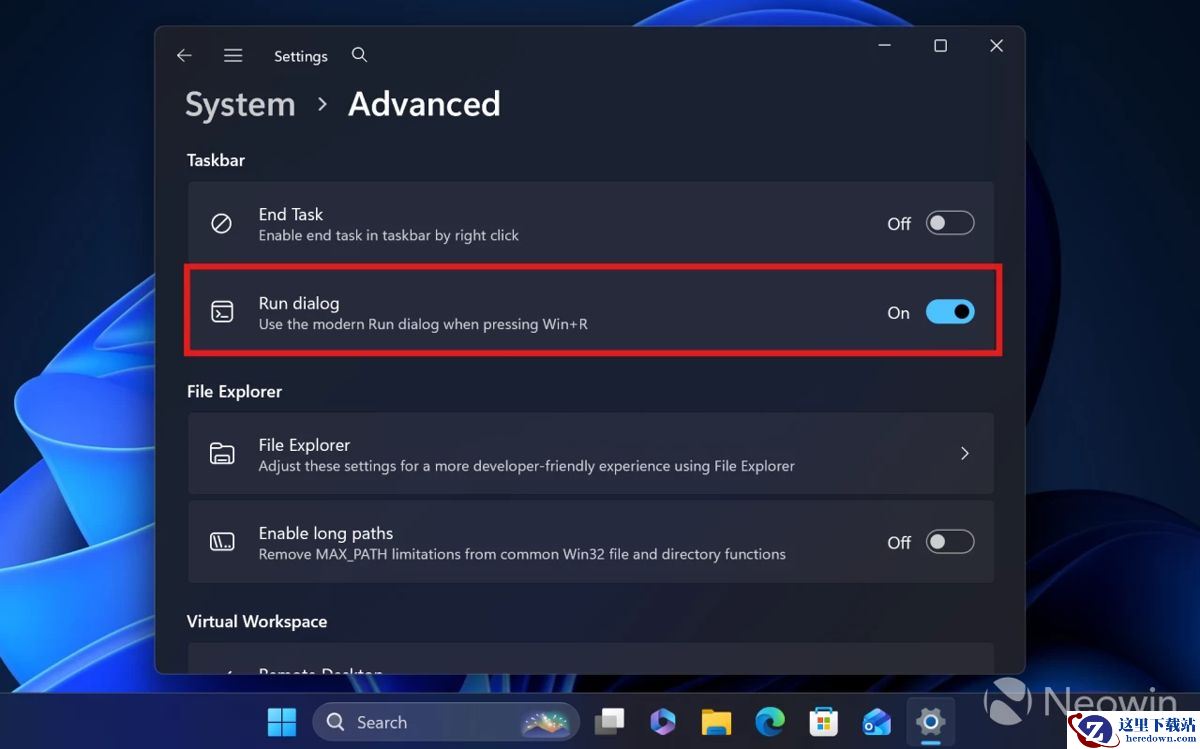Click the File Explorer section heading

point(235,391)
